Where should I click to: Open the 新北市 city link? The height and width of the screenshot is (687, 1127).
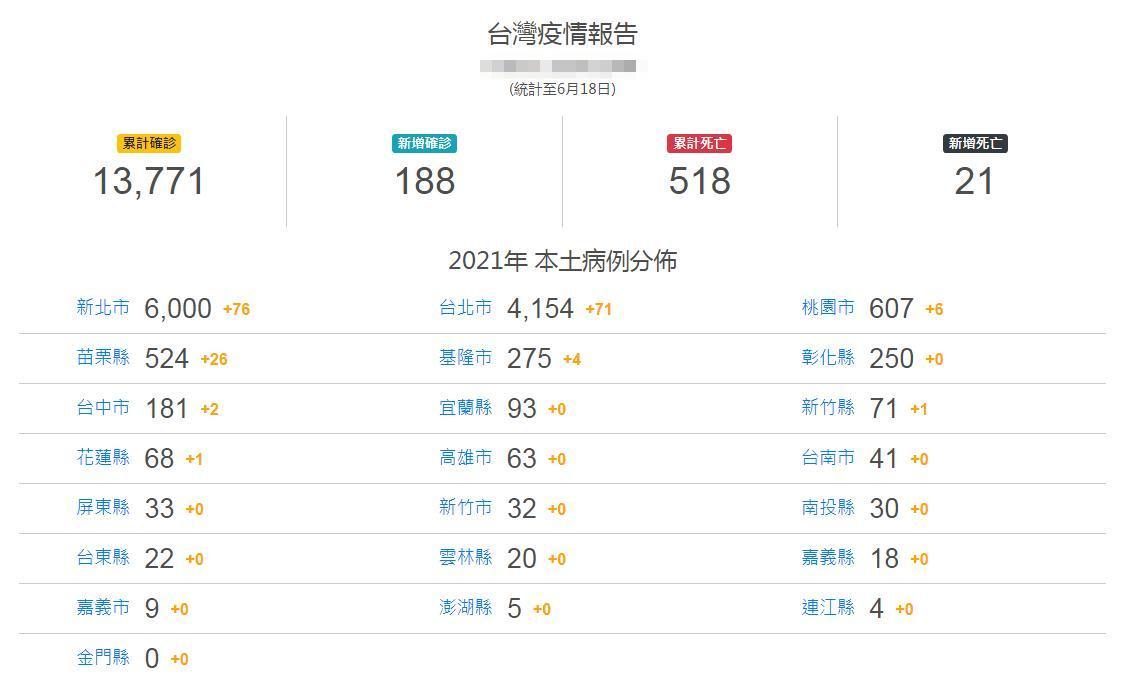[x=103, y=308]
